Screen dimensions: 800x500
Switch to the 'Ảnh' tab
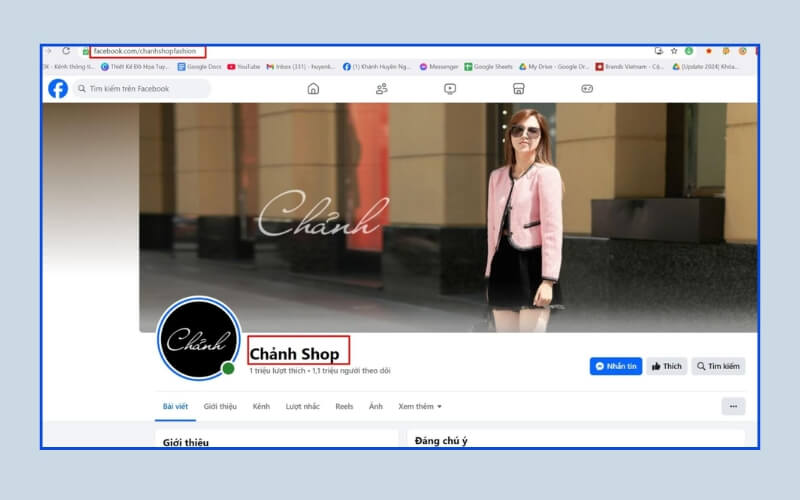pos(376,407)
